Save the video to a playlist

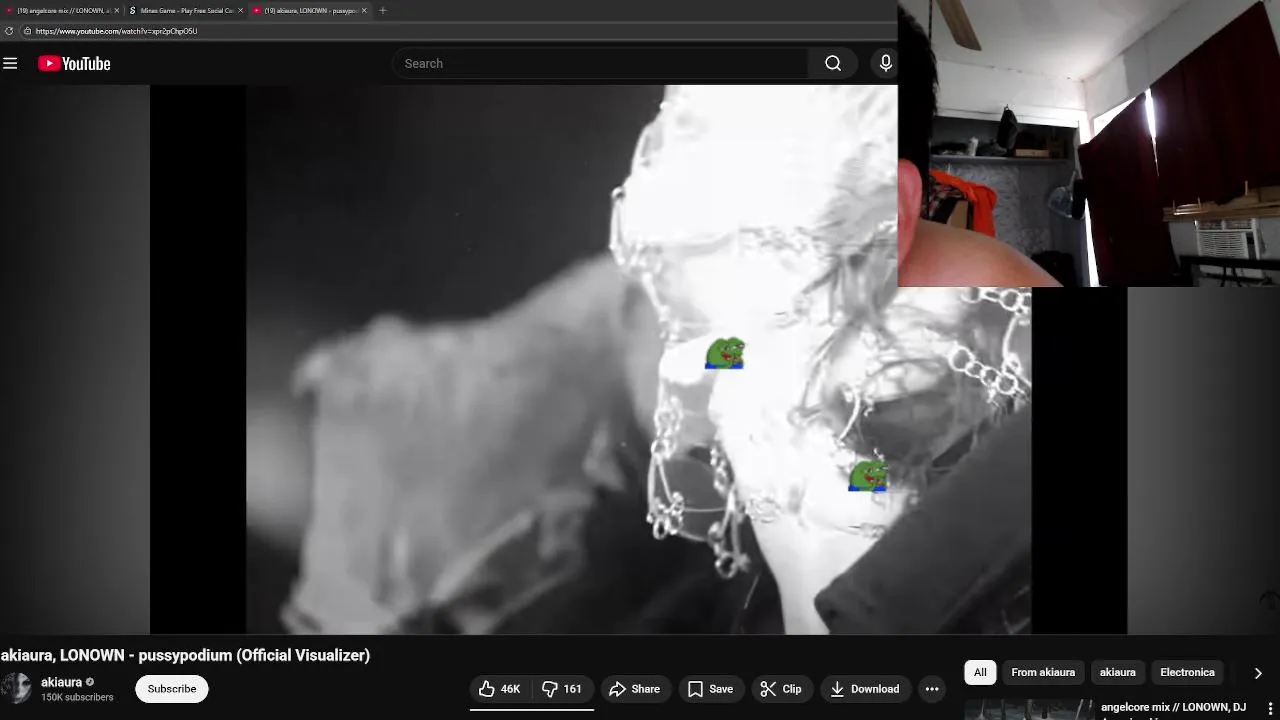pyautogui.click(x=710, y=689)
